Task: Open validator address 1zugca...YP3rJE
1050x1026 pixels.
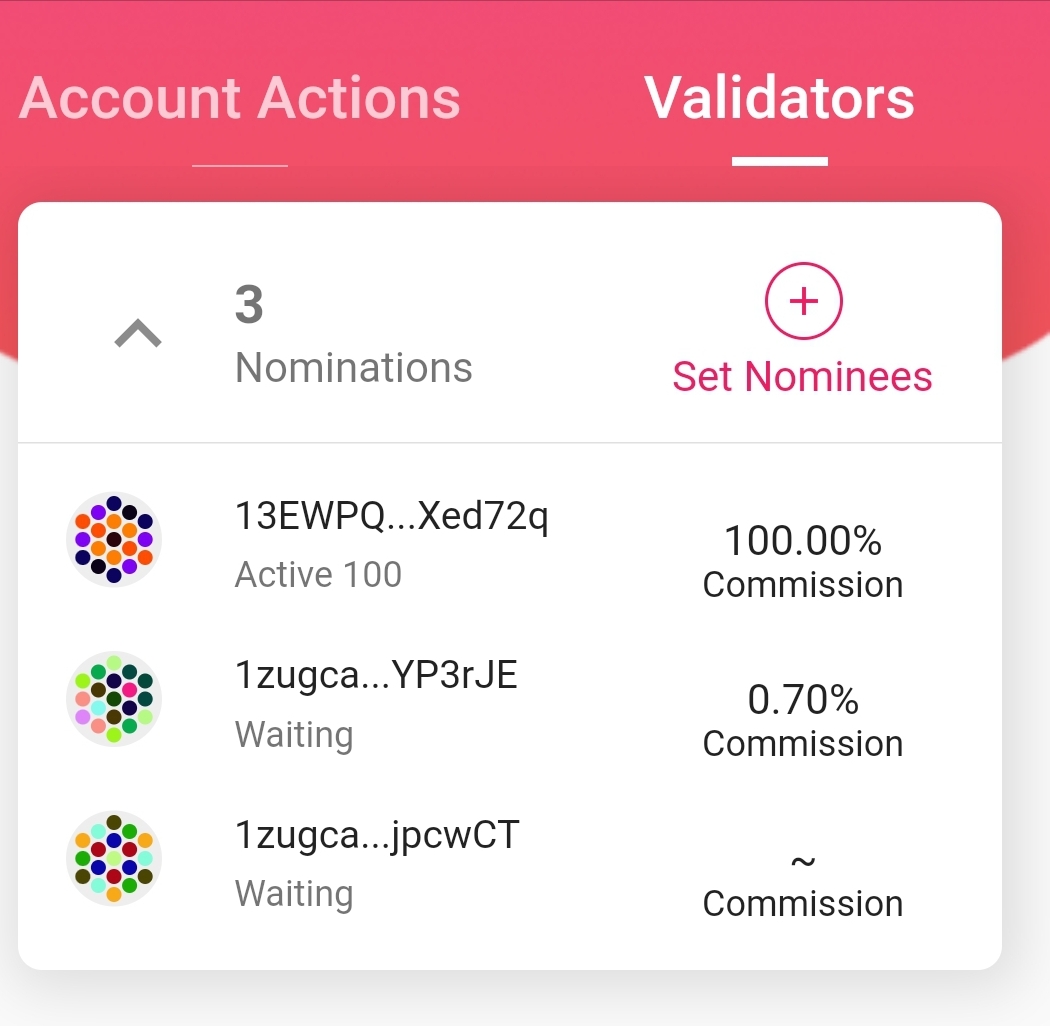Action: (x=376, y=676)
